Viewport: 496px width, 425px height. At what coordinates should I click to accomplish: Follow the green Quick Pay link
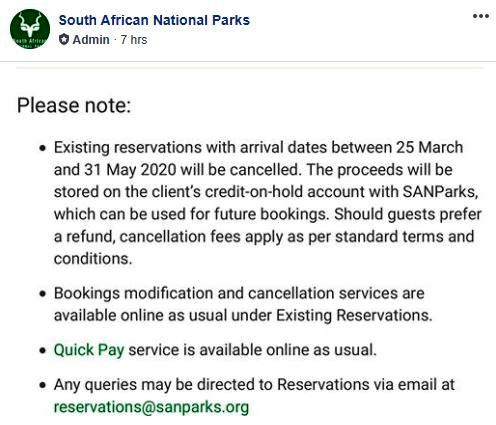[x=89, y=350]
